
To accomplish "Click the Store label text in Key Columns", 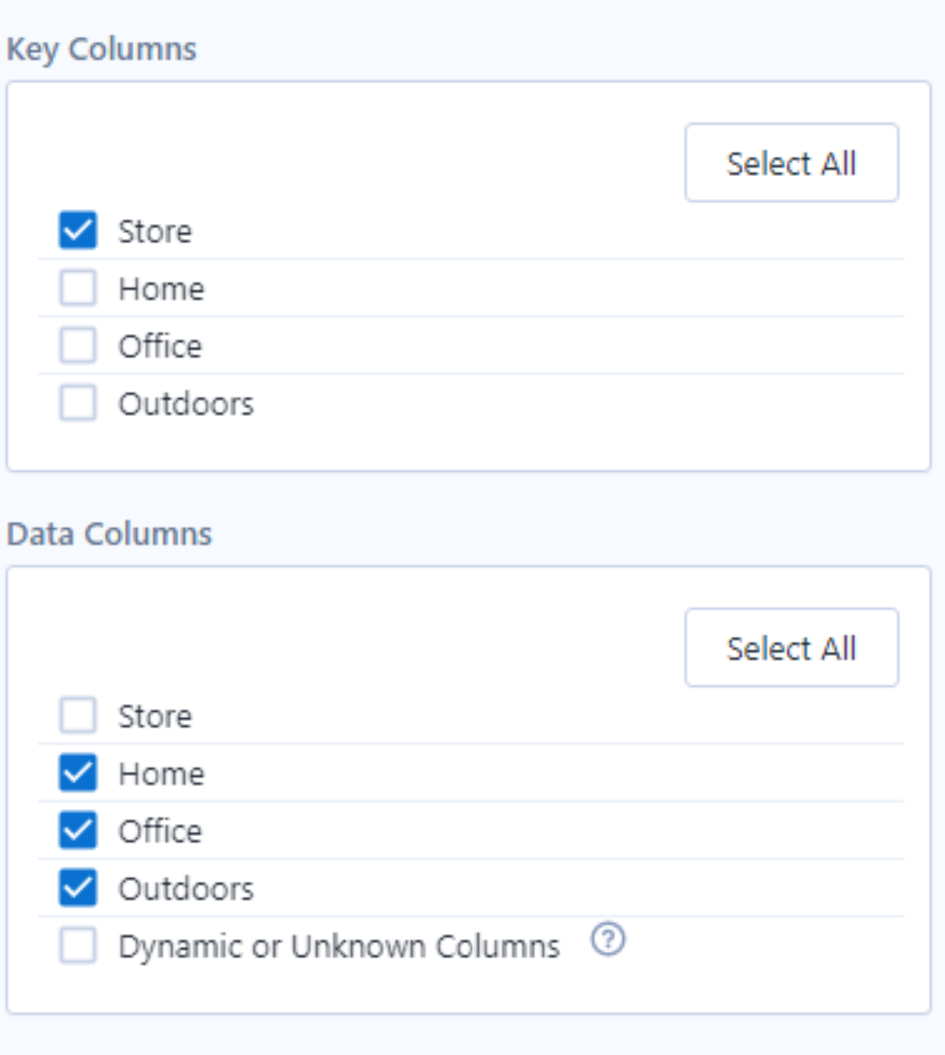I will pos(155,231).
